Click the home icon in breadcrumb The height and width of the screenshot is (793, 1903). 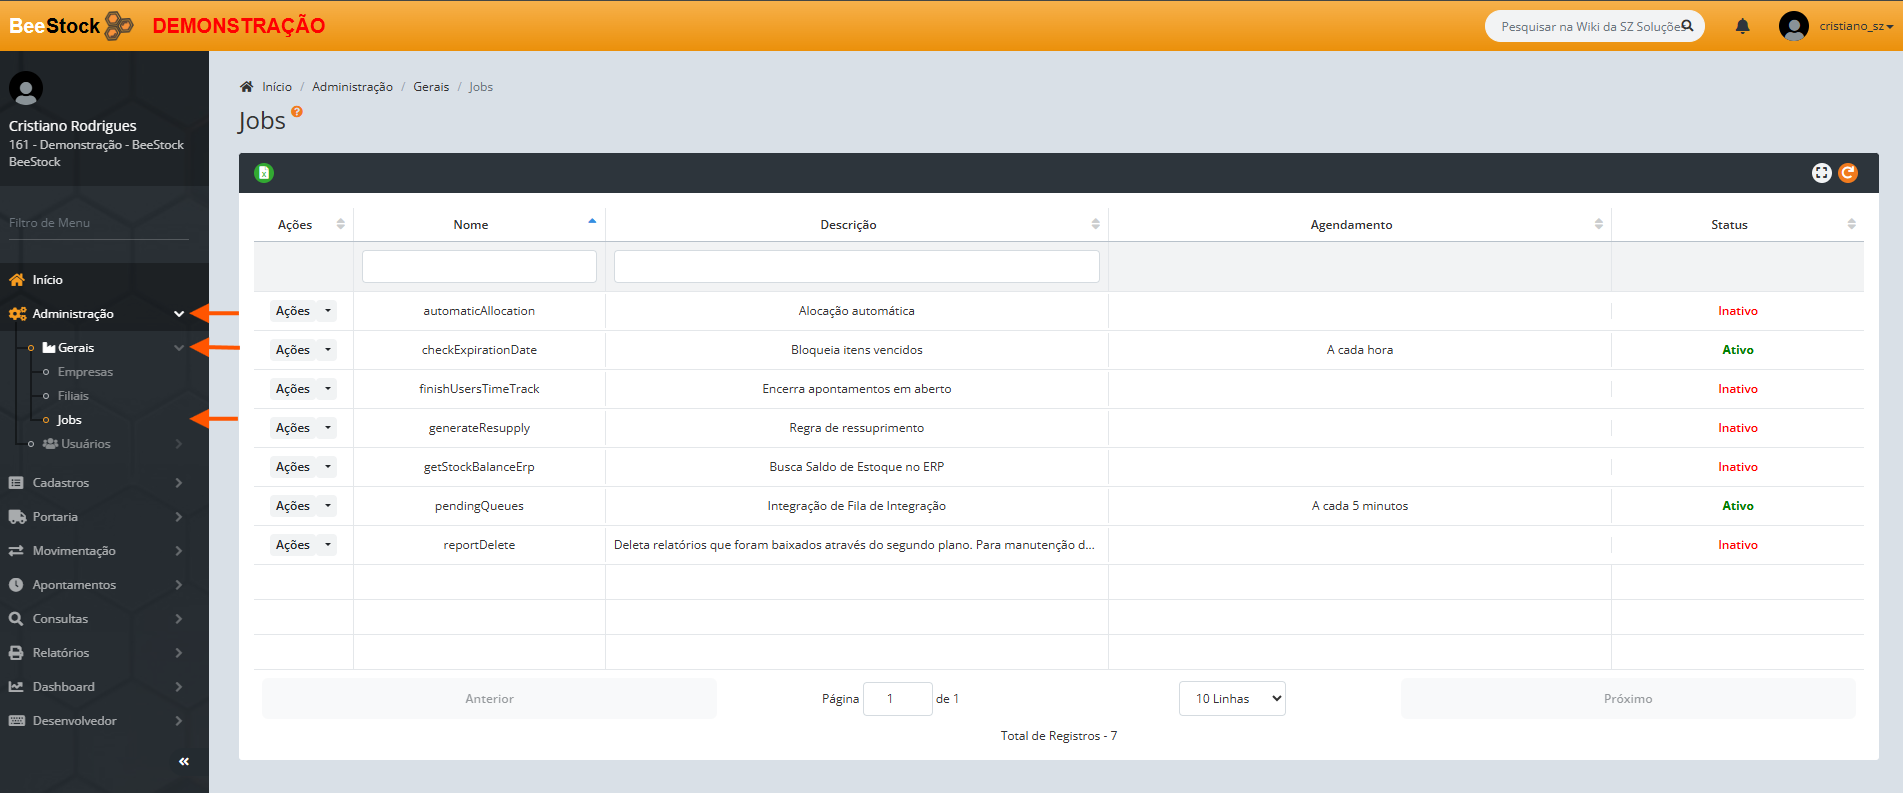(247, 87)
